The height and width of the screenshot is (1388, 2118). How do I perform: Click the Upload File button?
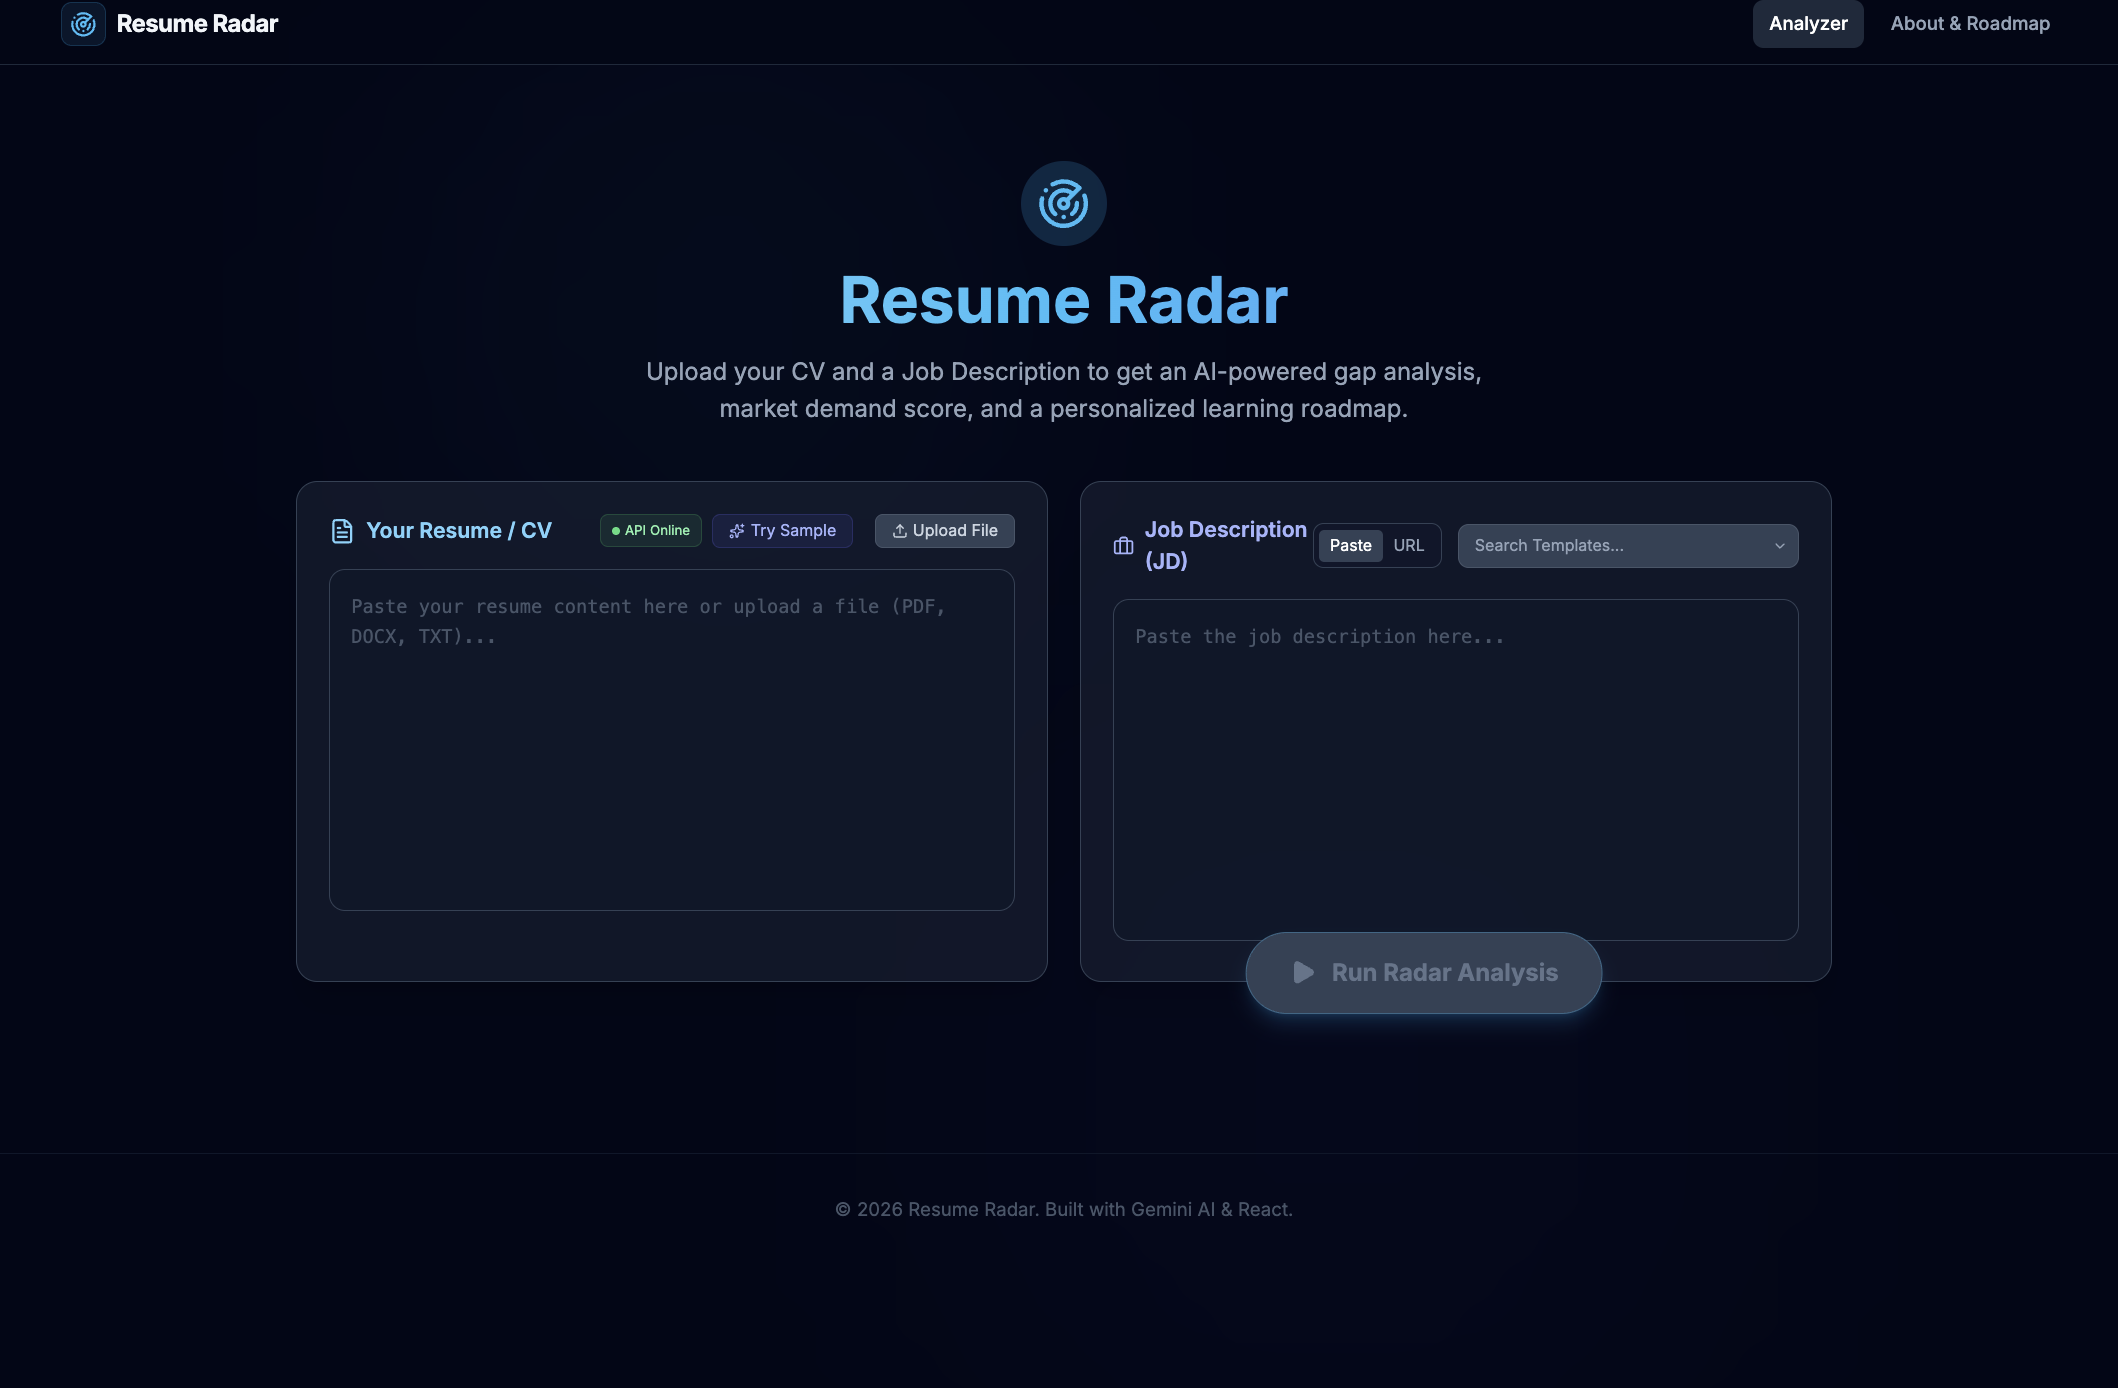click(944, 531)
